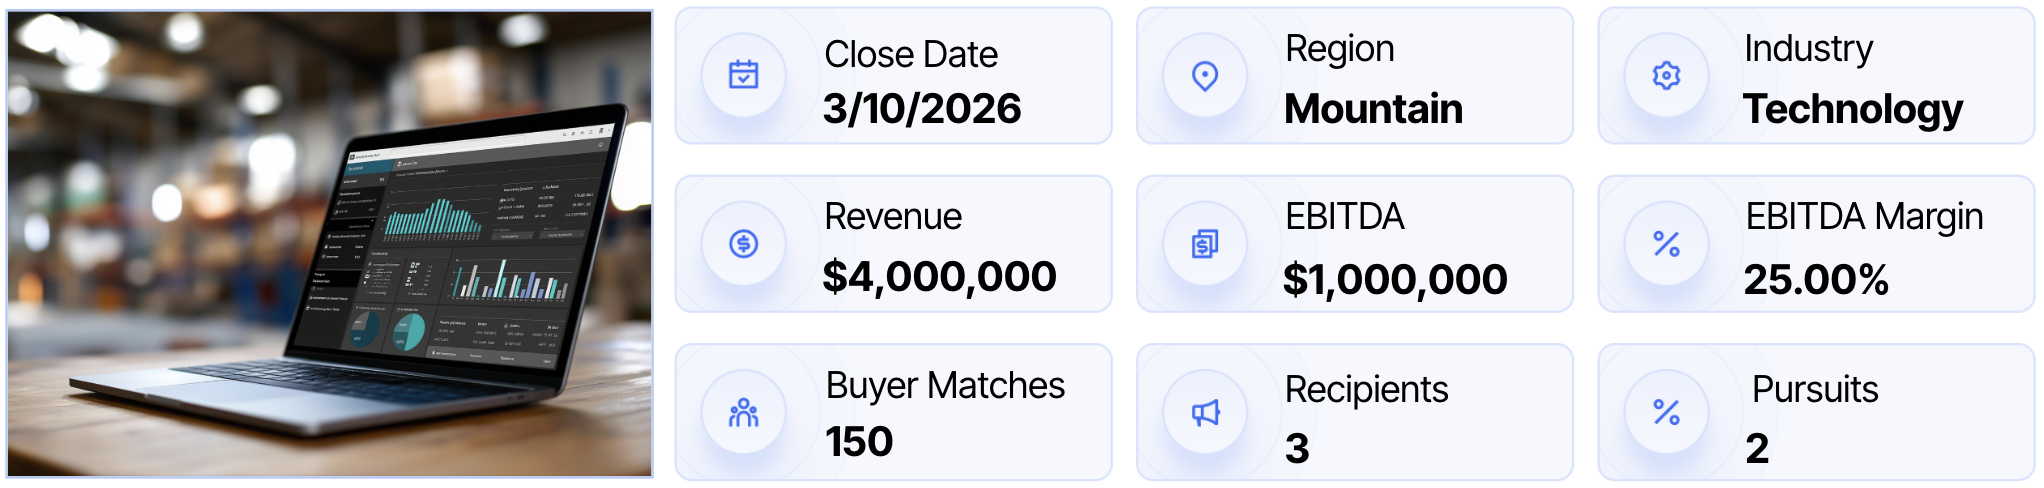Click the EBITDA documents icon

click(1205, 243)
